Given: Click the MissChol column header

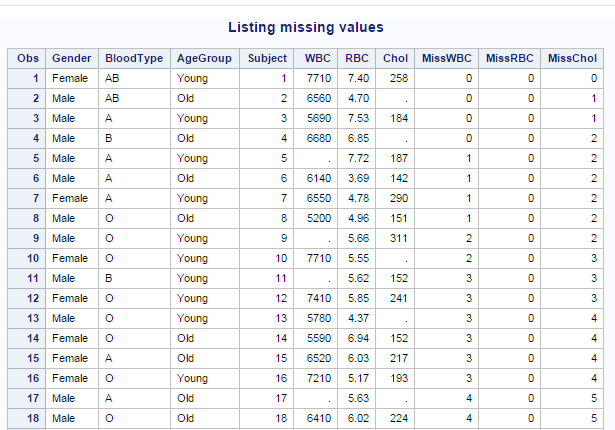Looking at the screenshot, I should 574,59.
